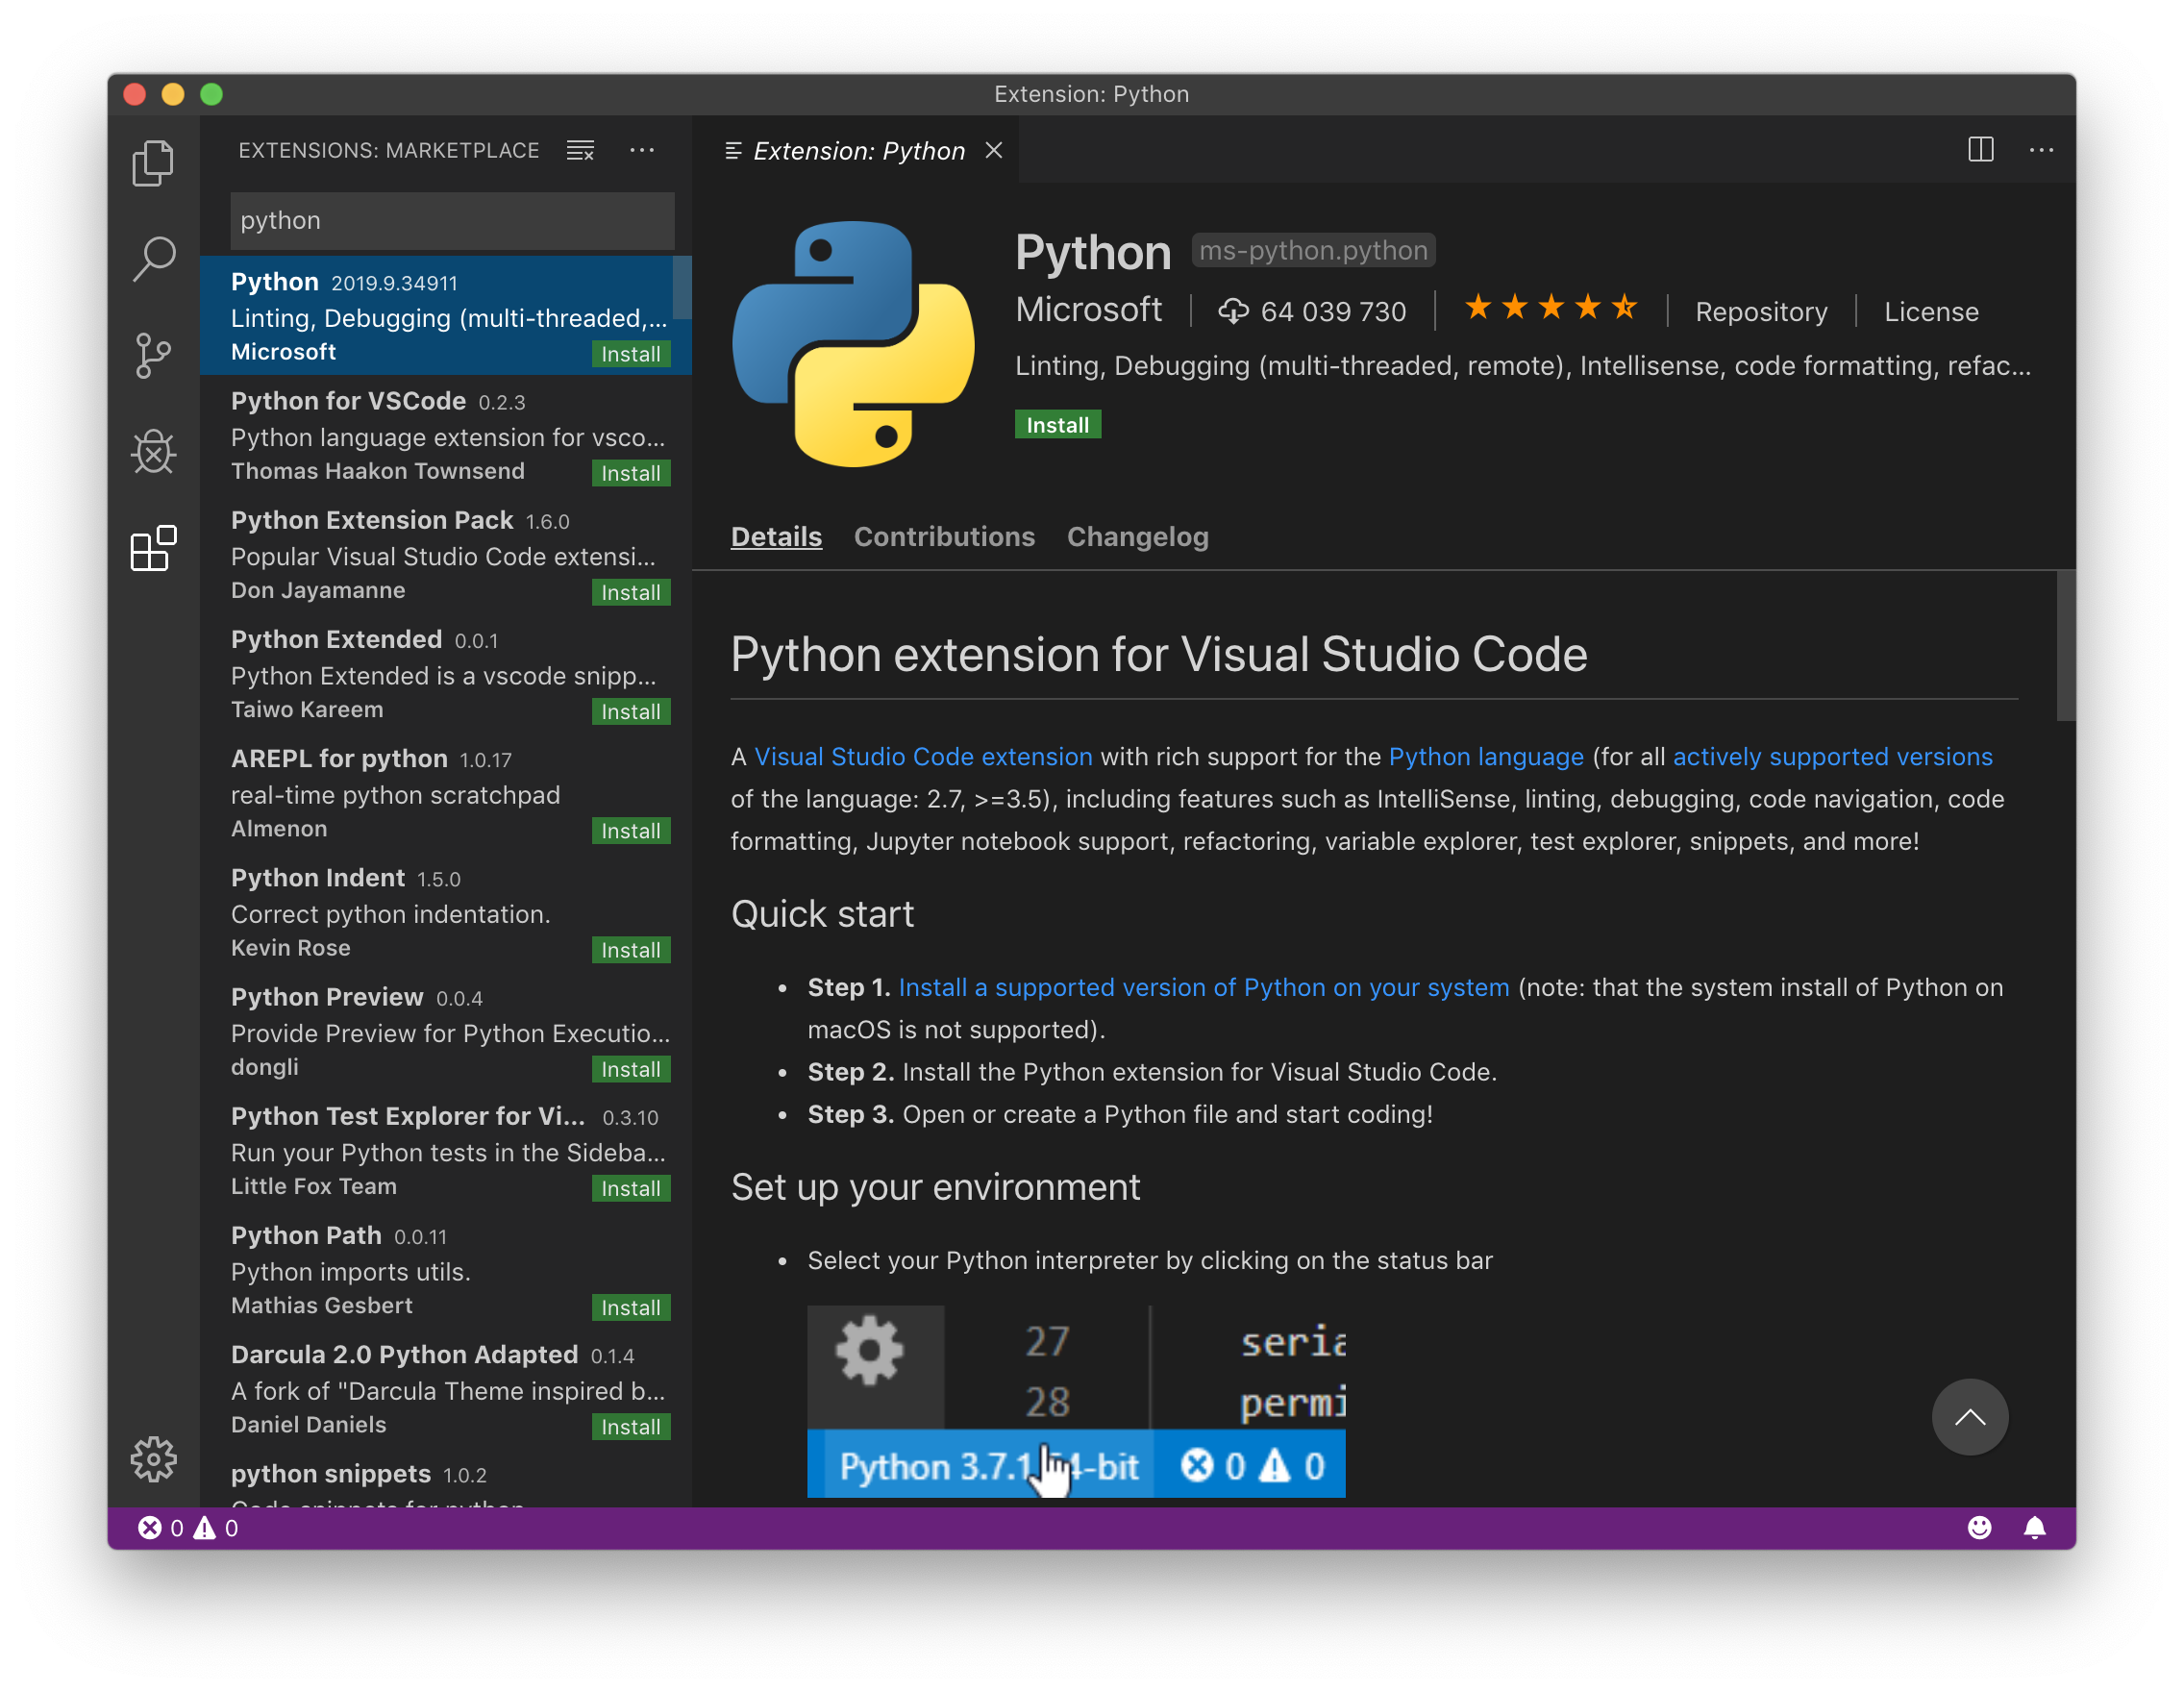The width and height of the screenshot is (2184, 1692).
Task: Open More Actions menu for Extensions panel
Action: (642, 150)
